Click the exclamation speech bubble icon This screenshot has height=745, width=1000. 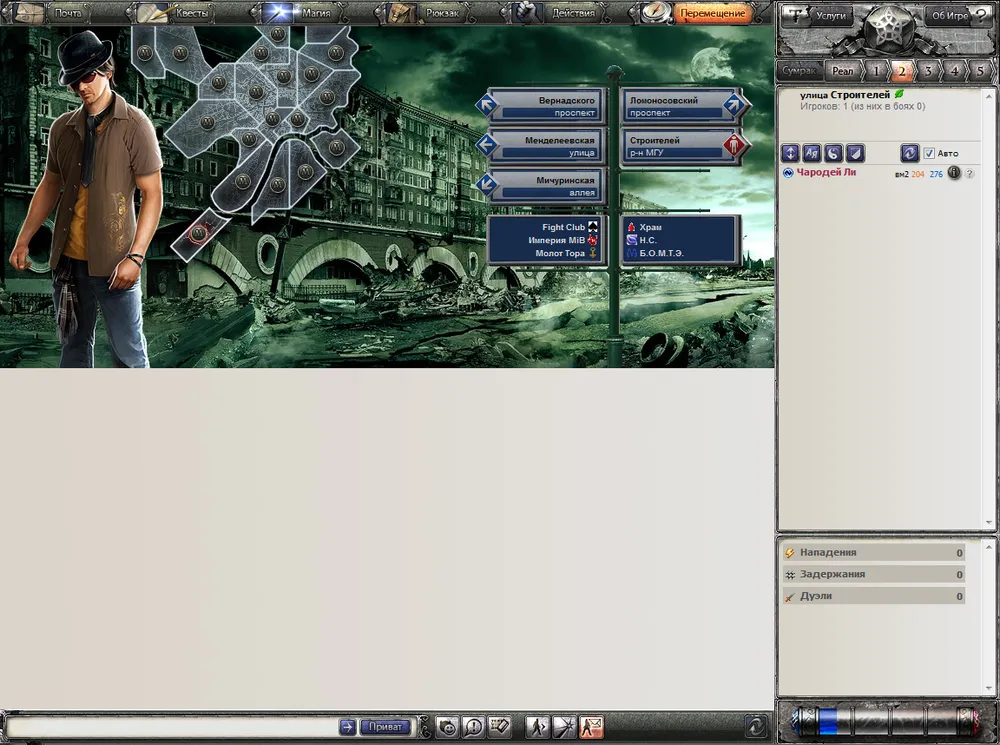coord(473,727)
